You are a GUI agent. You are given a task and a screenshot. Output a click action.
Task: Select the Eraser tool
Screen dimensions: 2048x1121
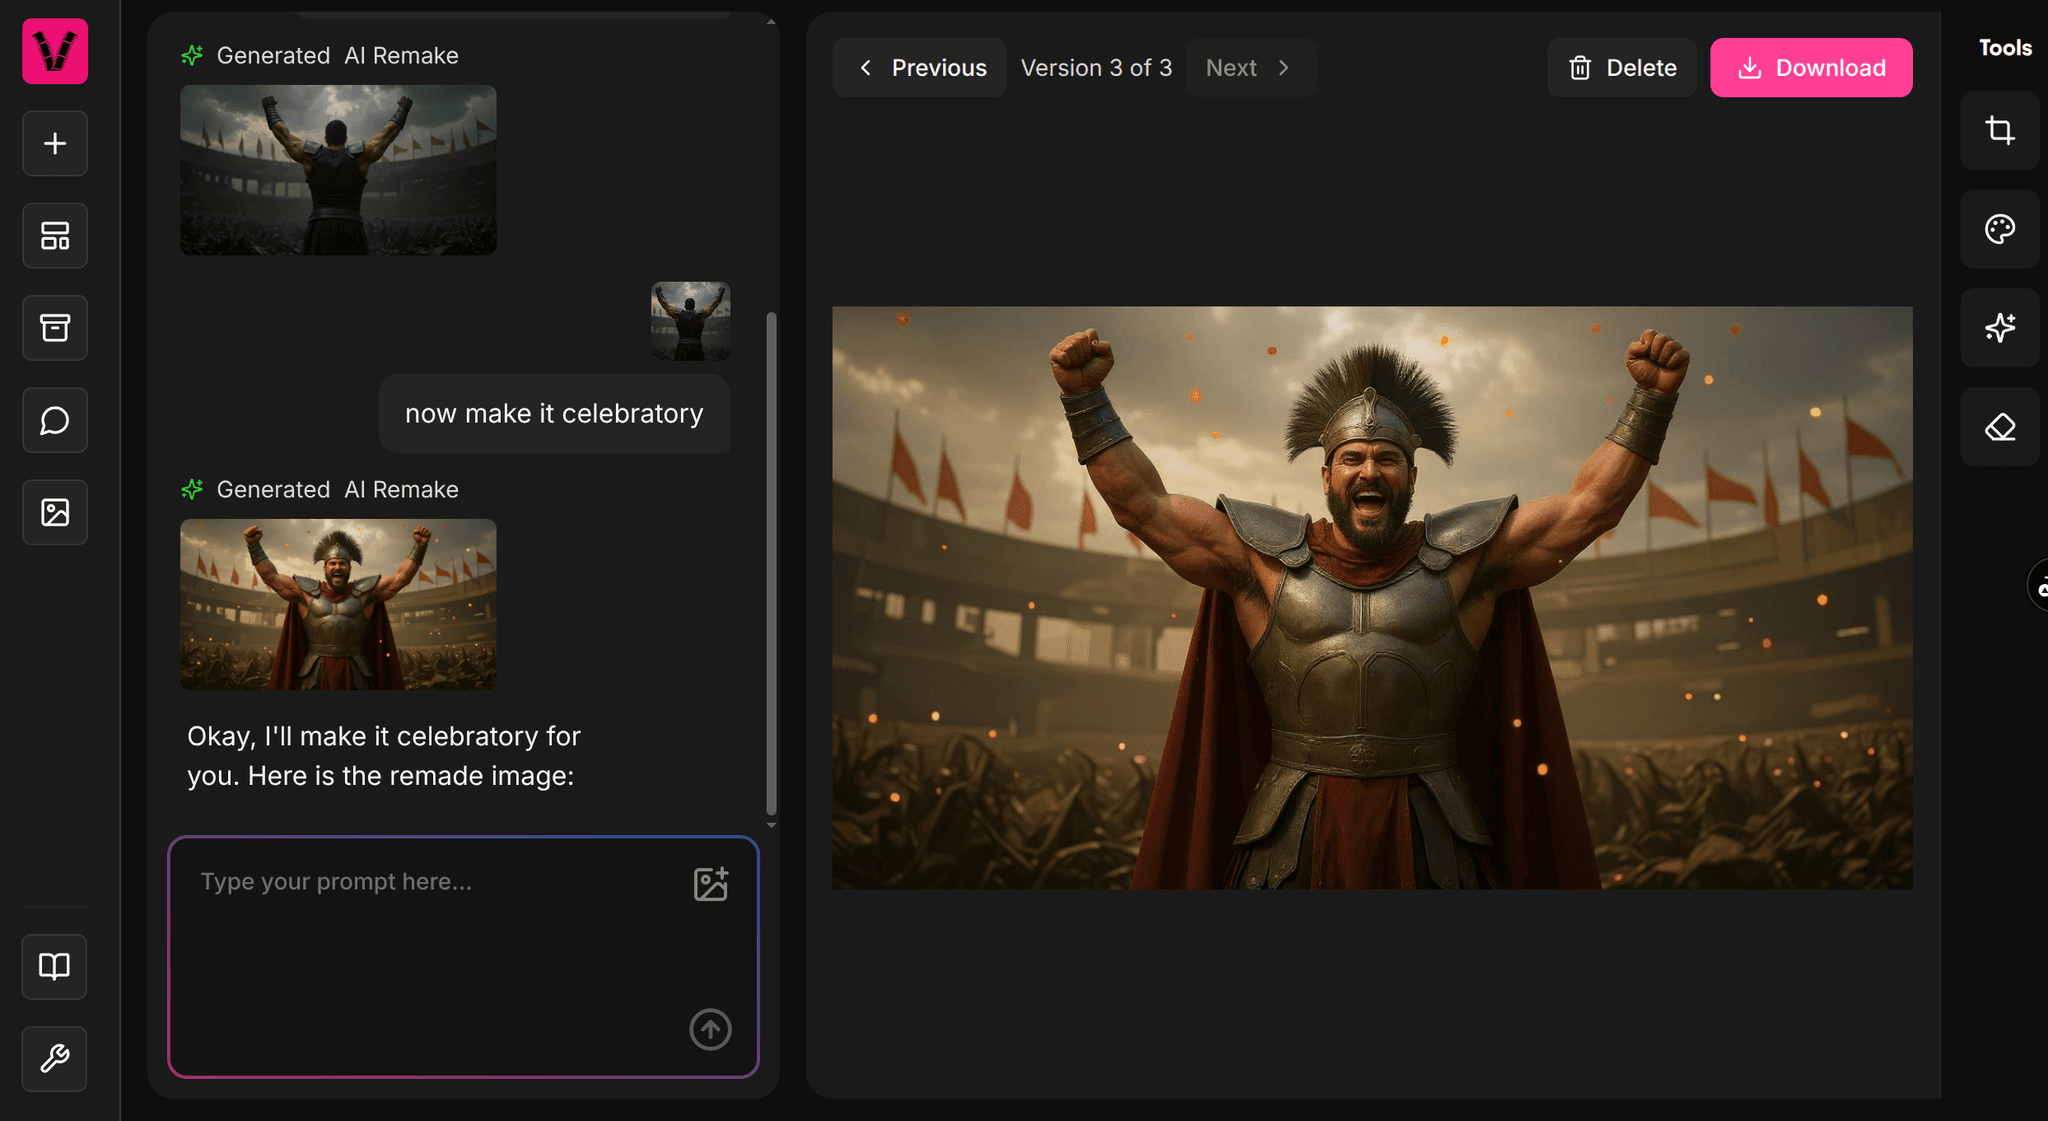pos(1999,428)
